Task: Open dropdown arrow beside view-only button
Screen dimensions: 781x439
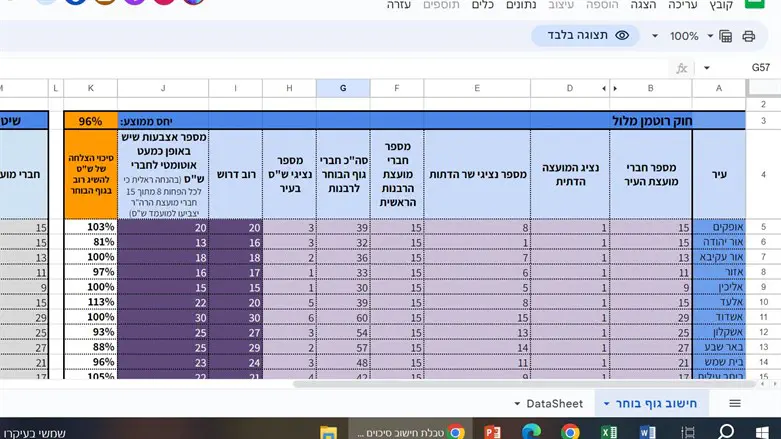Action: 655,36
